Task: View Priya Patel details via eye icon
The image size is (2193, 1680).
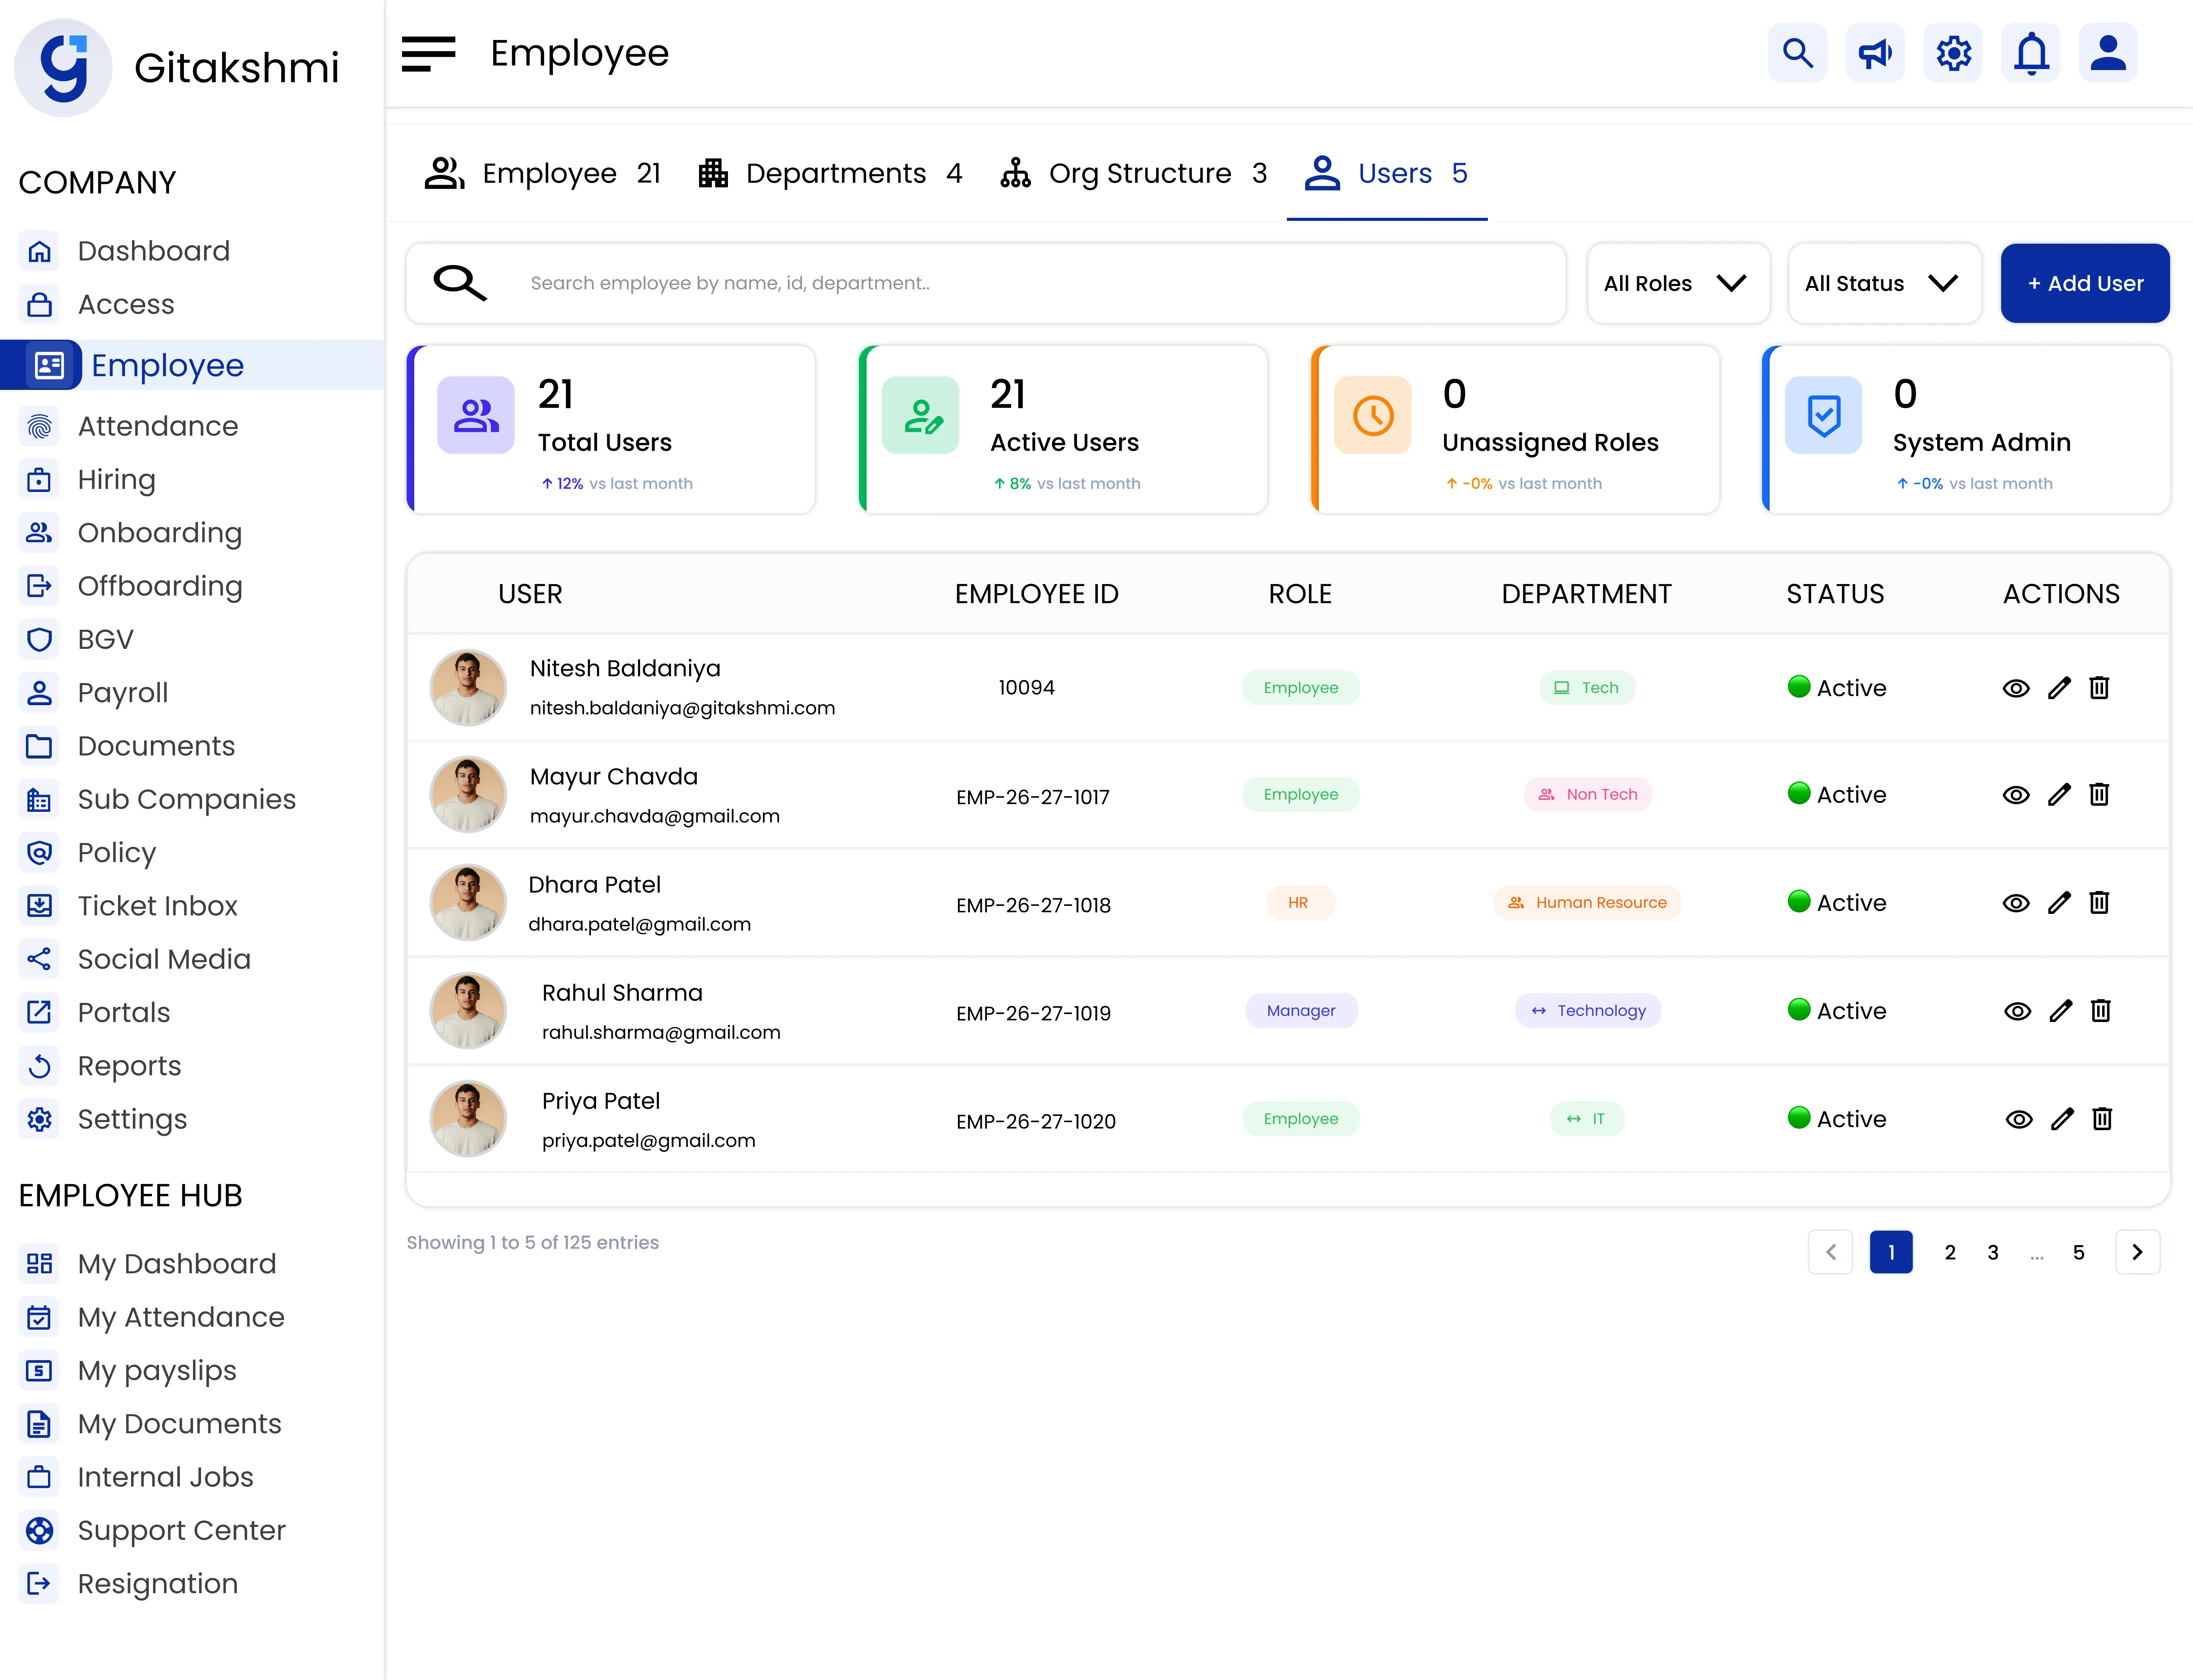Action: (2019, 1119)
